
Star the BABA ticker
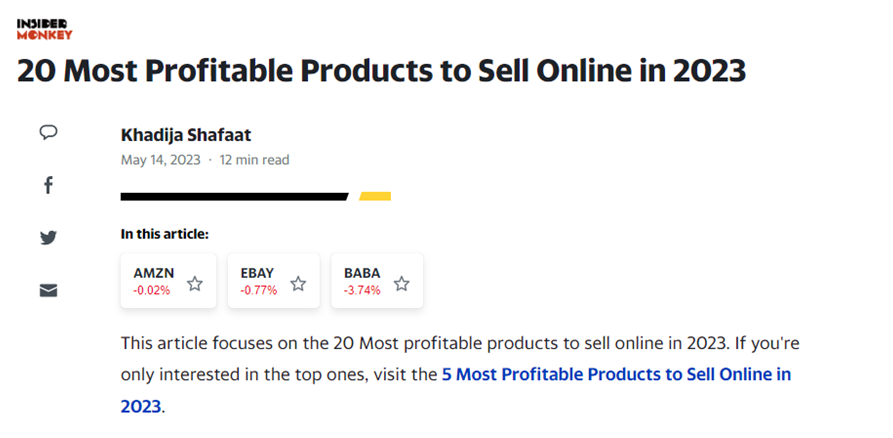click(401, 283)
